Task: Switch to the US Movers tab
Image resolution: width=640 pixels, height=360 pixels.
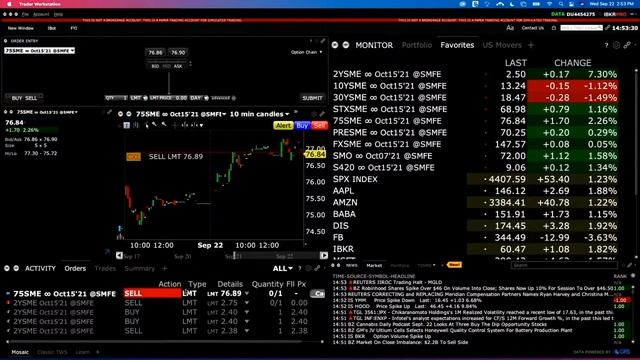Action: point(502,45)
